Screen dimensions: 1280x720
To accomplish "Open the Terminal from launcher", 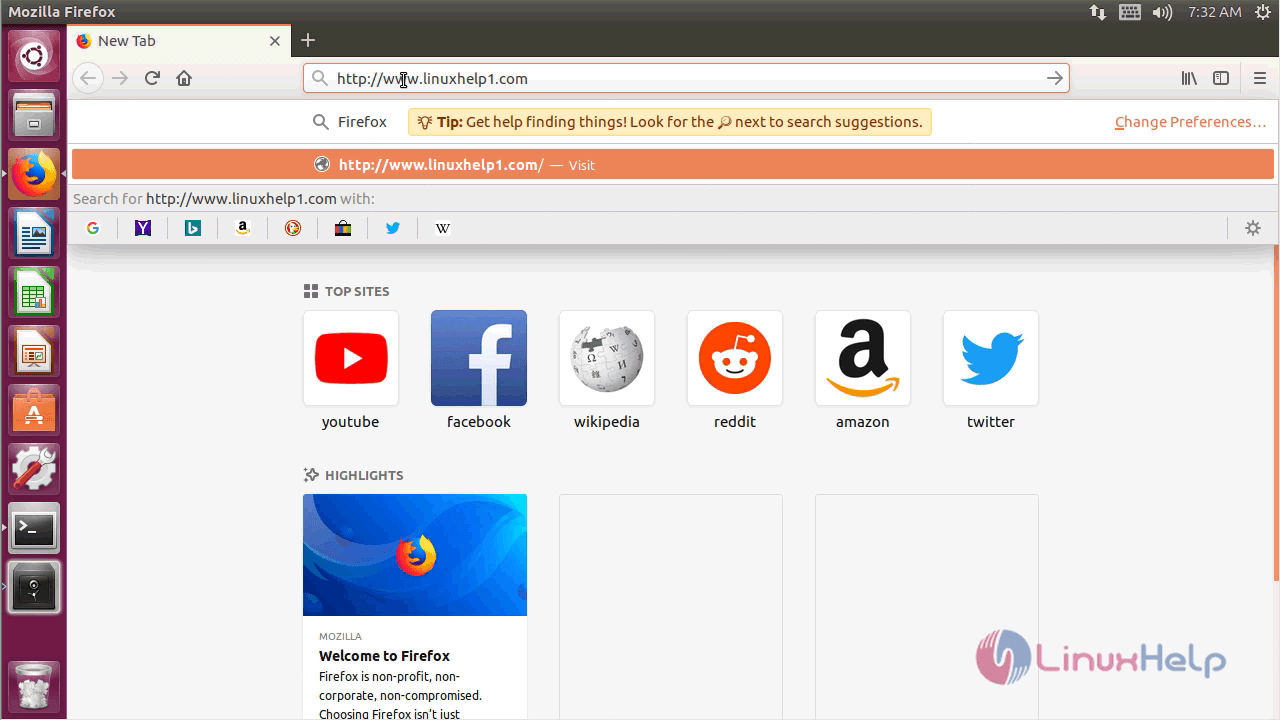I will point(34,528).
